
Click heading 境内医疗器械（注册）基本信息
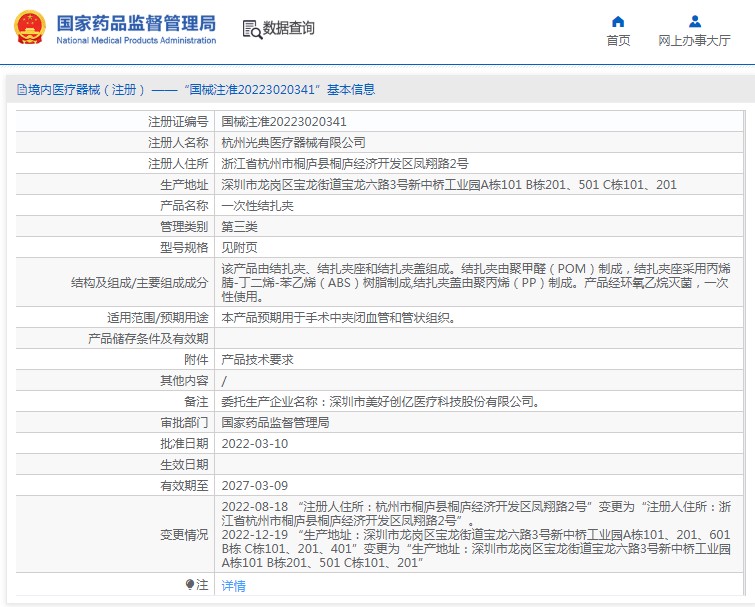pos(196,90)
